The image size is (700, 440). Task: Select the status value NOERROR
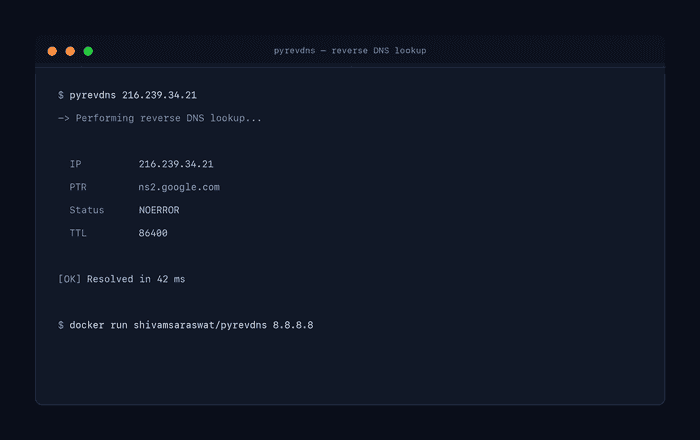tap(159, 210)
